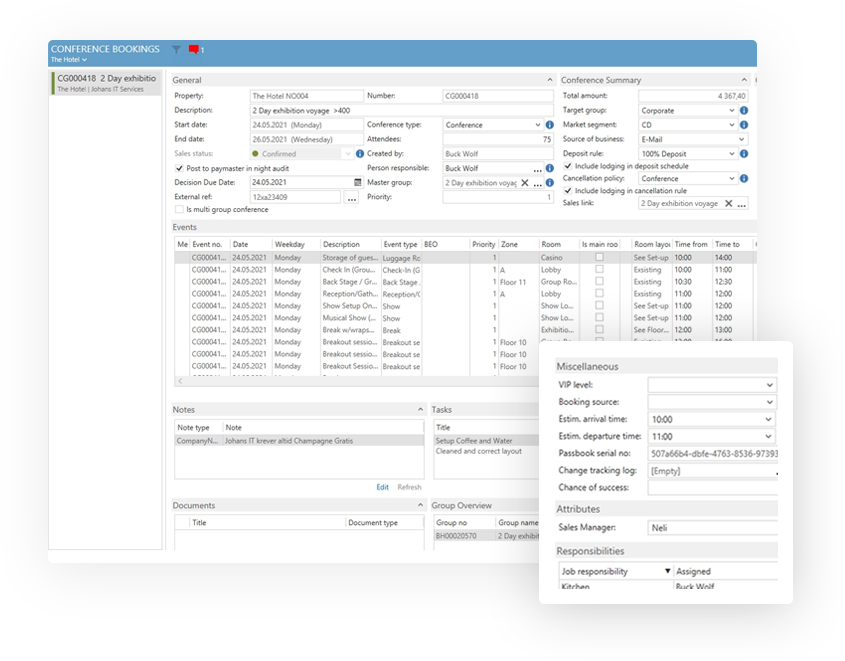Check Is main room for Casino row
845x661 pixels.
(599, 258)
